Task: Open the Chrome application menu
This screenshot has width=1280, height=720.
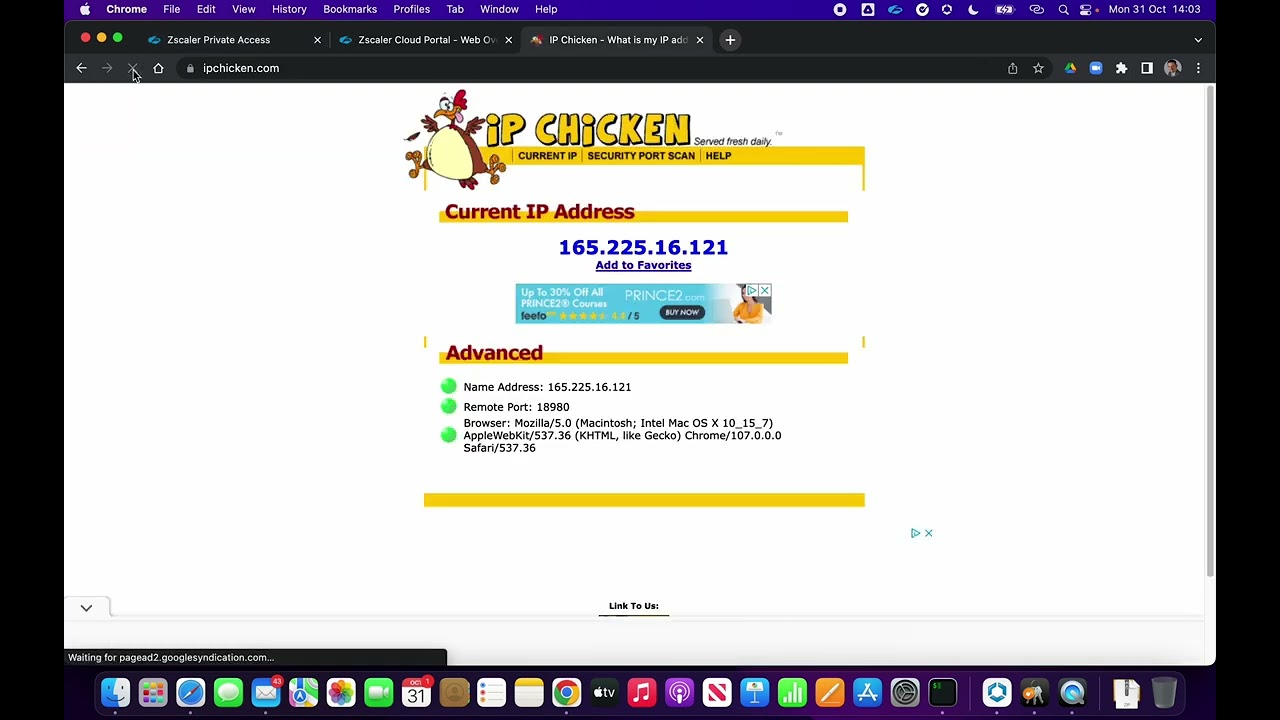Action: 126,9
